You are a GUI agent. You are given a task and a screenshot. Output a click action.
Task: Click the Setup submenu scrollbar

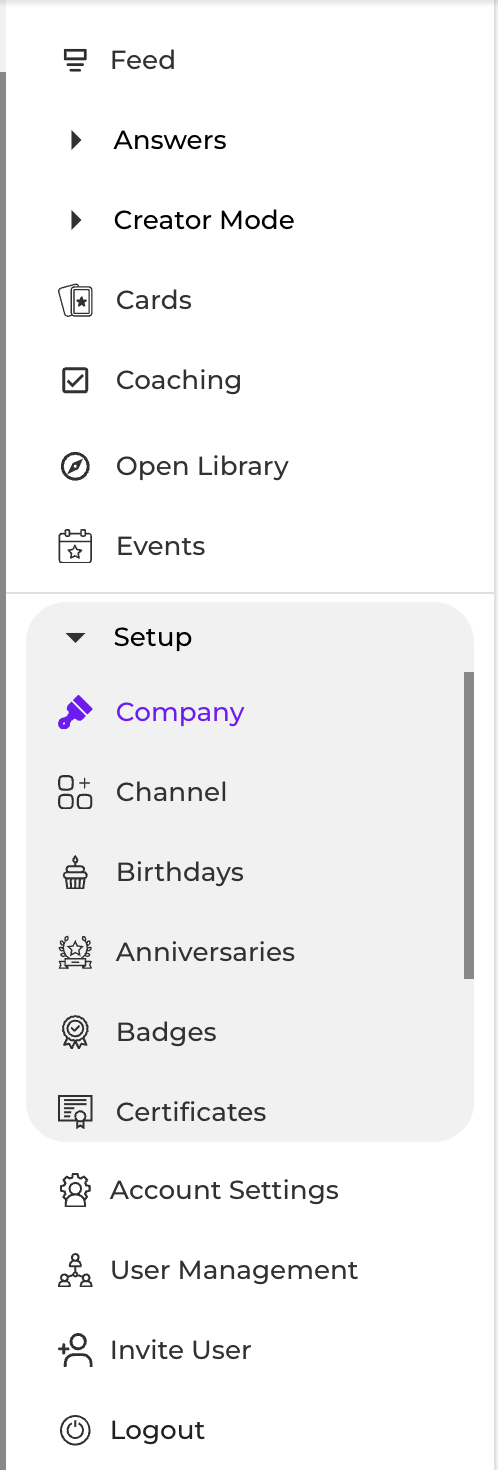(x=469, y=825)
